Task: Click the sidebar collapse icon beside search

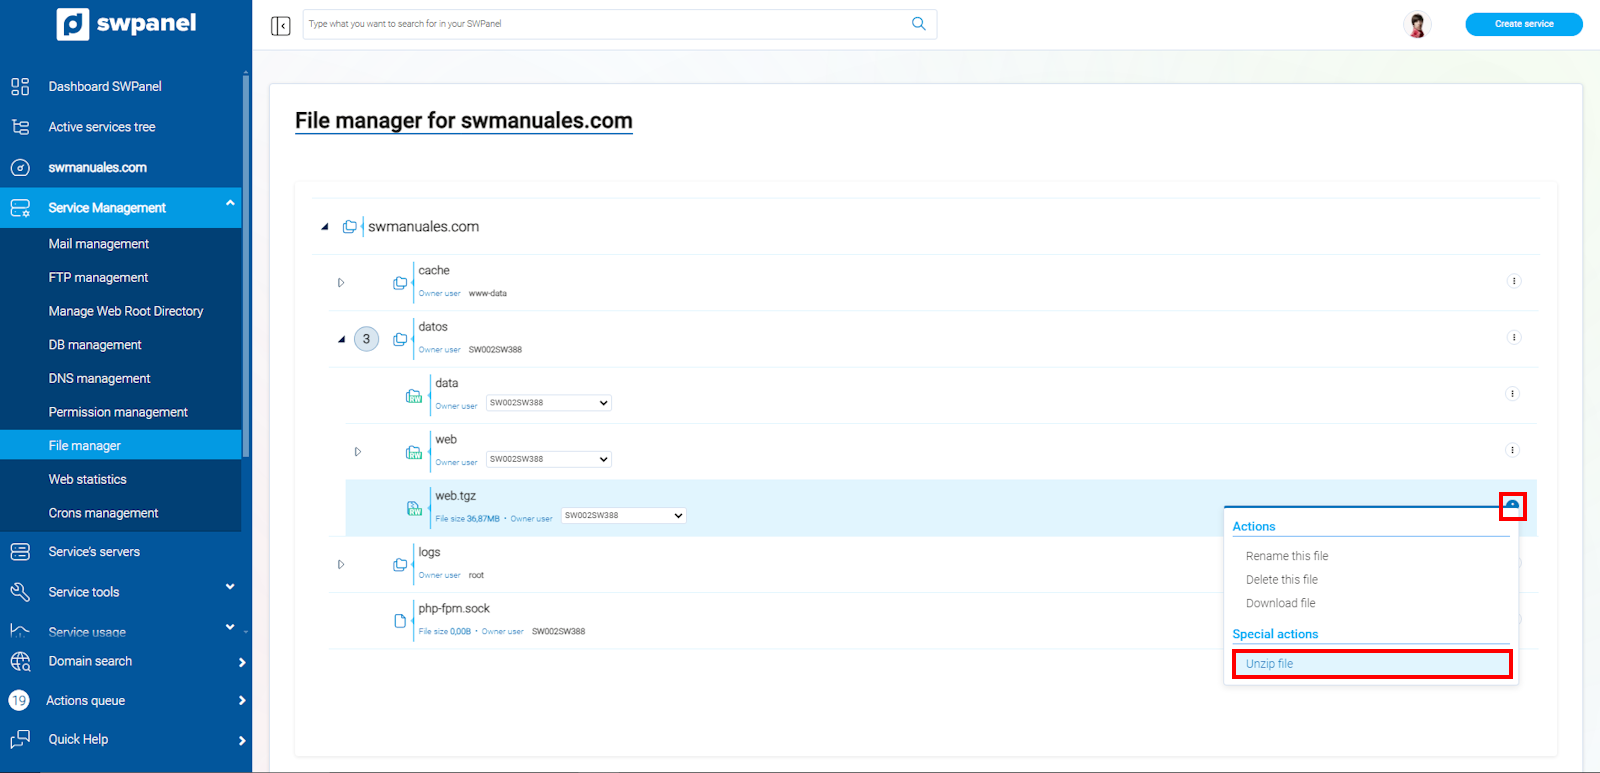Action: pos(281,25)
